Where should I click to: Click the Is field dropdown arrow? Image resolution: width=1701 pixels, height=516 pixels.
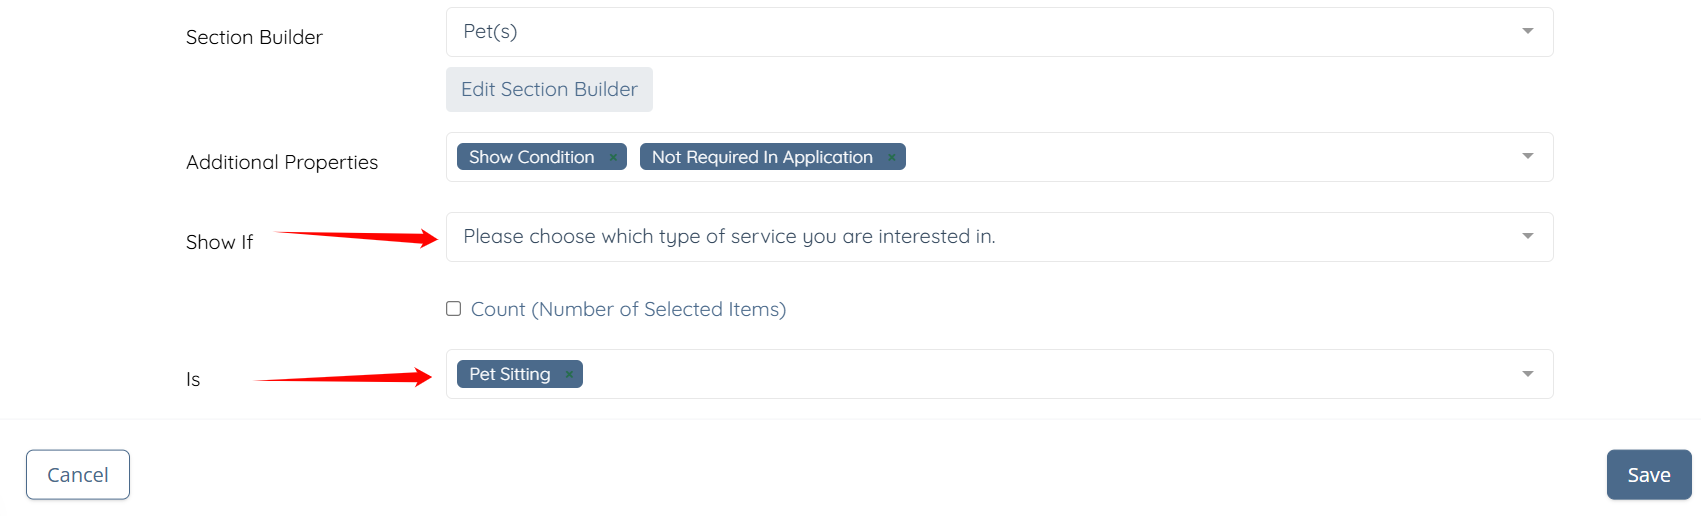point(1527,374)
